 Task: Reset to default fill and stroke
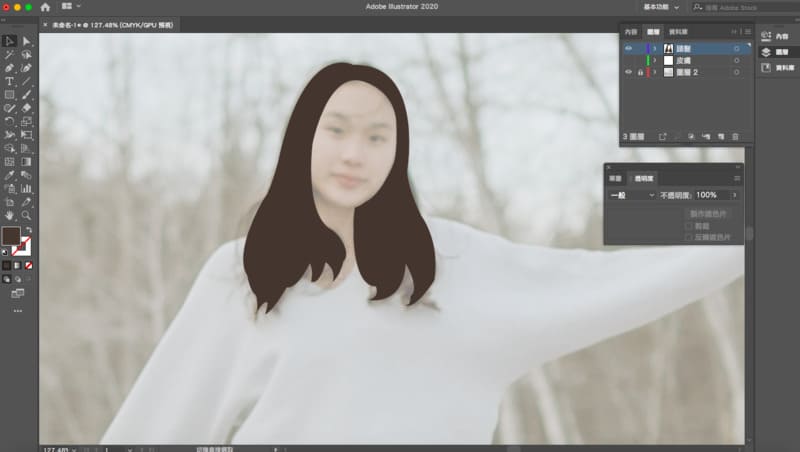click(x=5, y=252)
